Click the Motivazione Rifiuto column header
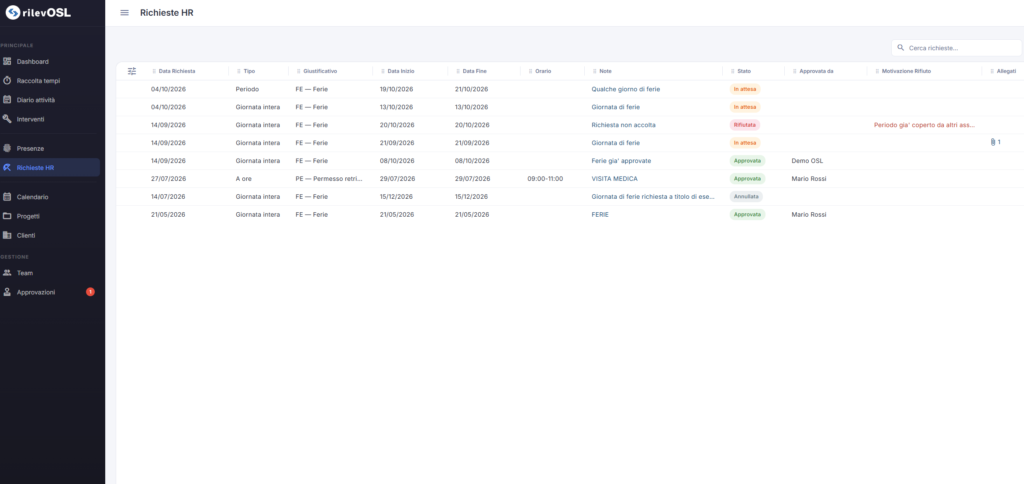1024x484 pixels. point(906,71)
